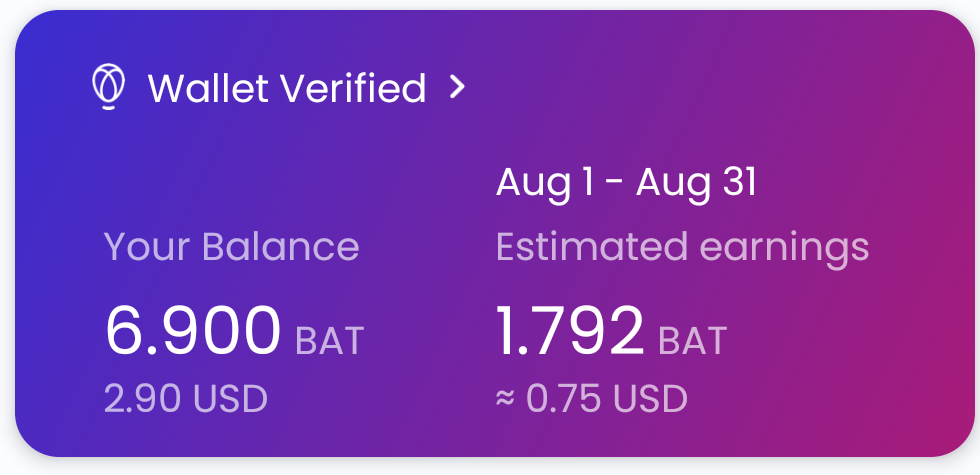
Task: Click the Aug 1 - Aug 31 date range
Action: point(626,183)
